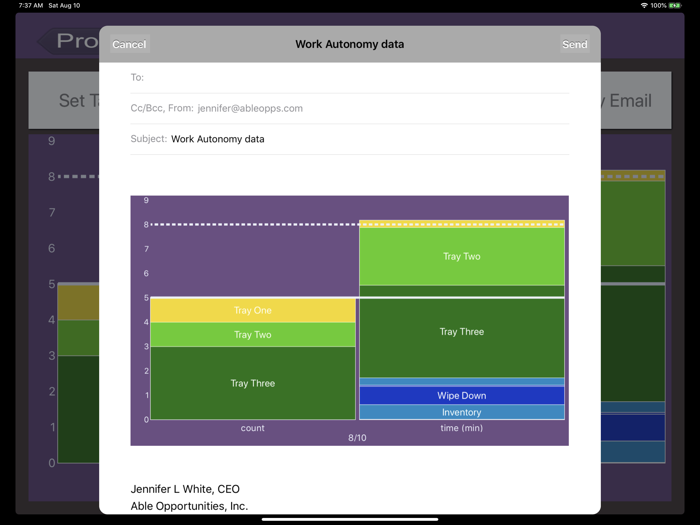Click the battery status icon

click(x=675, y=5)
